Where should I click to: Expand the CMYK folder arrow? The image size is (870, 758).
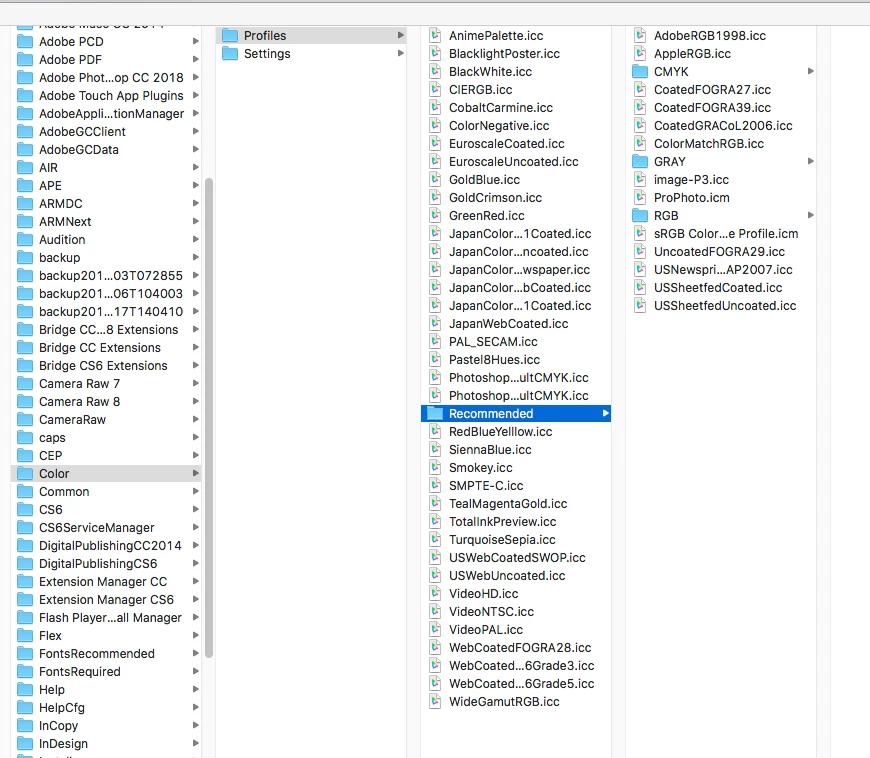811,71
